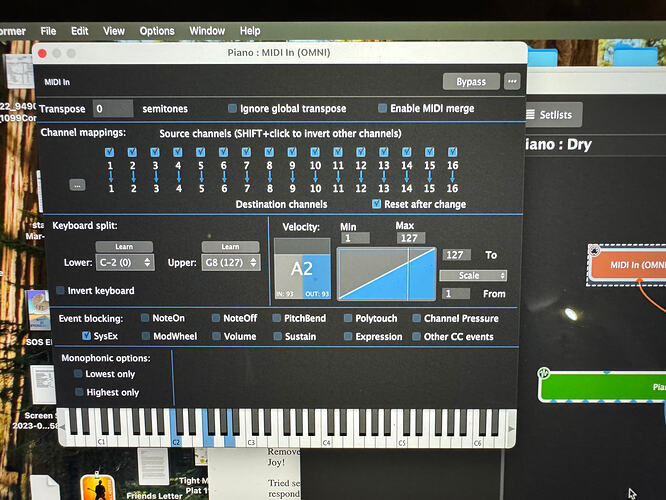The height and width of the screenshot is (500, 666).
Task: Block Polytouch events checkbox
Action: [x=348, y=318]
